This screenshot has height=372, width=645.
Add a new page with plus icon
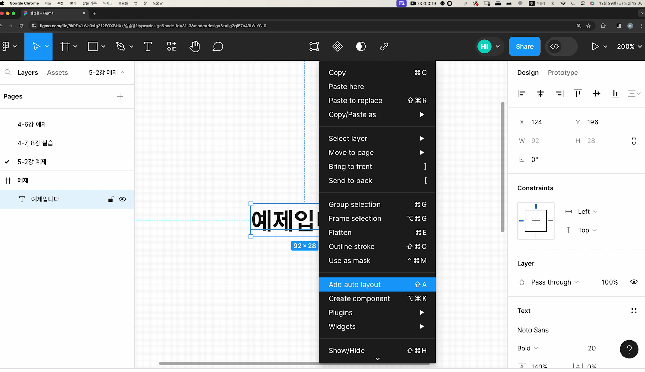pyautogui.click(x=120, y=97)
